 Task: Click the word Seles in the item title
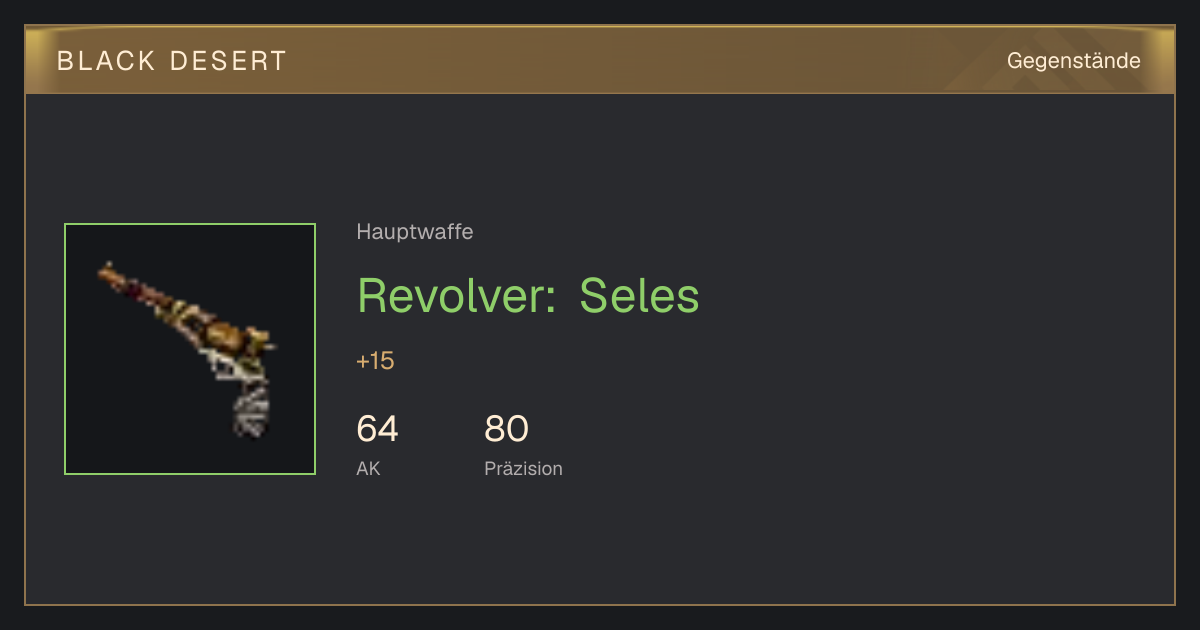[640, 295]
